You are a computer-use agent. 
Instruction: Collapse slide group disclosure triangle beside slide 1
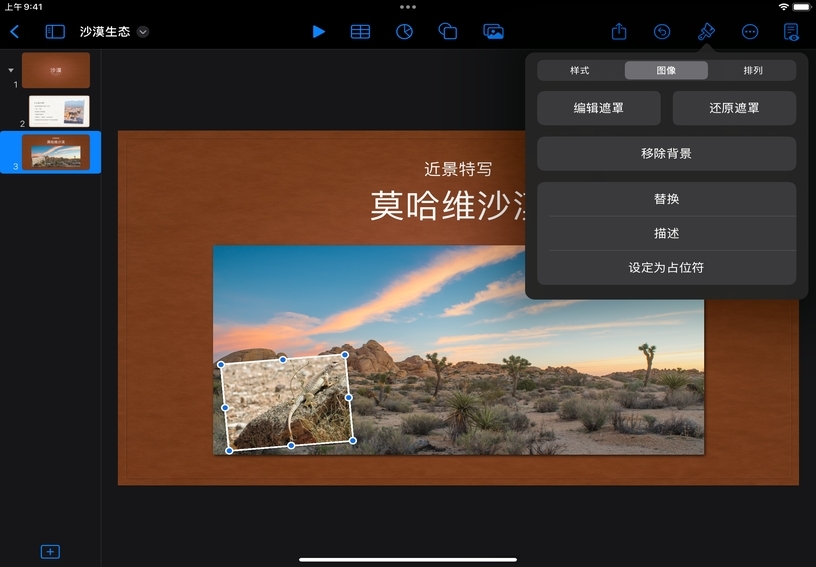(x=11, y=70)
